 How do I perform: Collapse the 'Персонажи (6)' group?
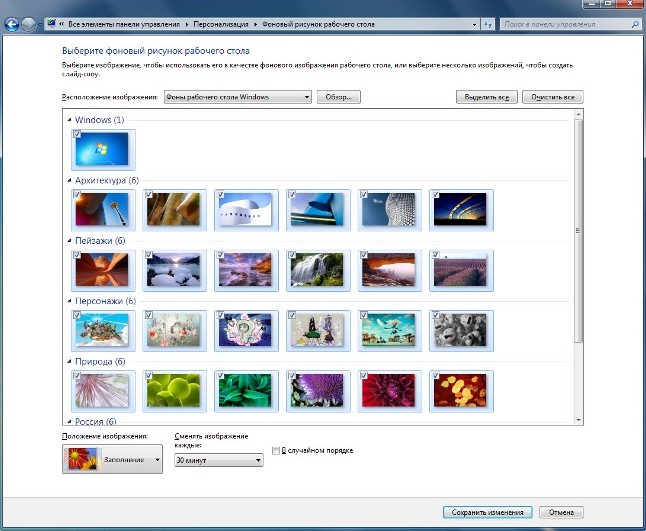point(69,301)
